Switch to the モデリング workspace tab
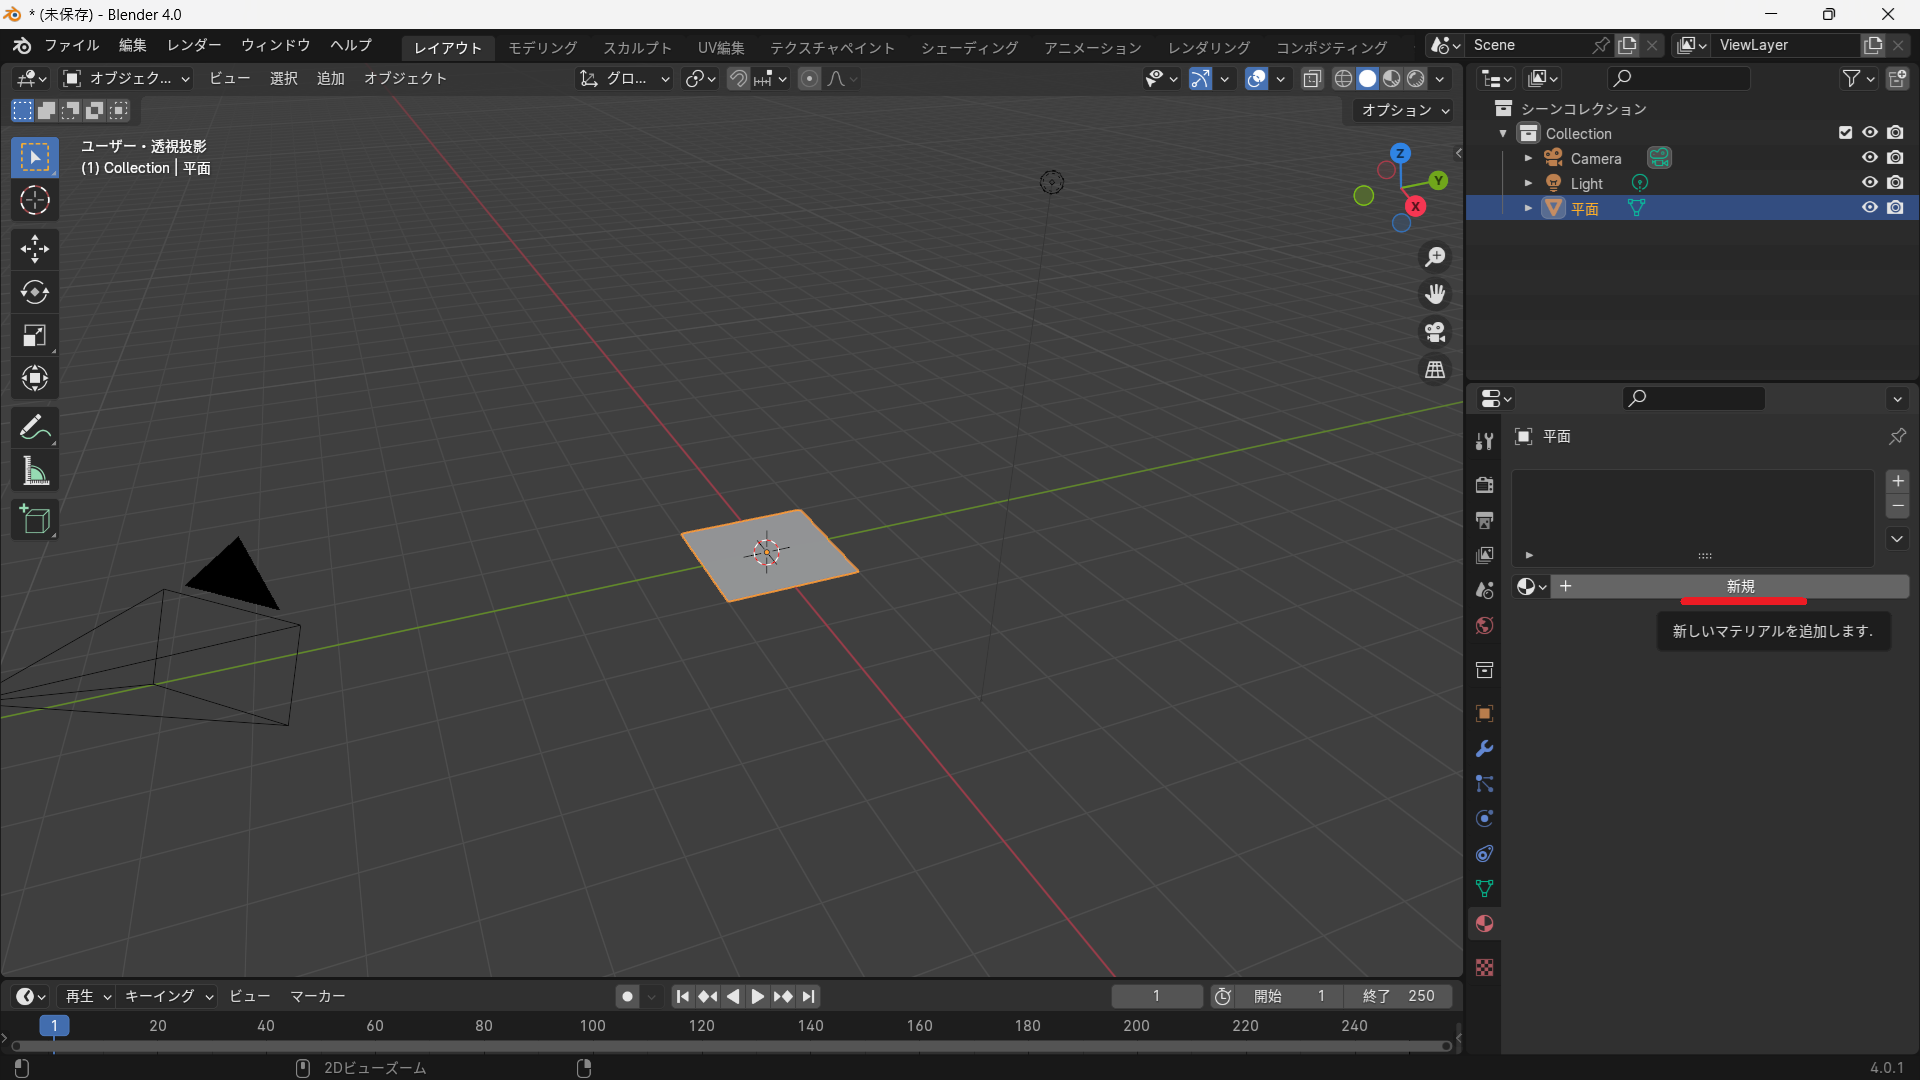 click(542, 47)
